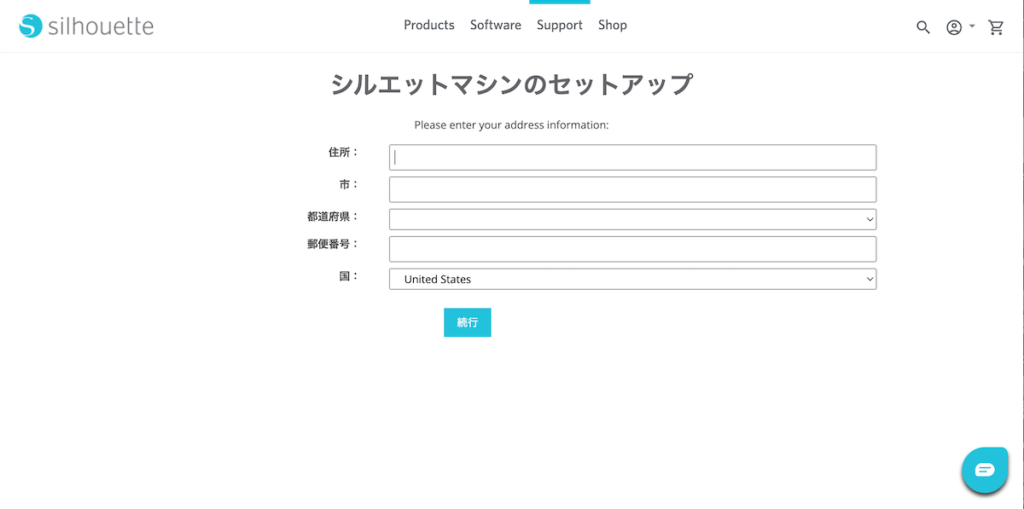The width and height of the screenshot is (1024, 509).
Task: Click the 都道府県 field label
Action: click(x=332, y=216)
